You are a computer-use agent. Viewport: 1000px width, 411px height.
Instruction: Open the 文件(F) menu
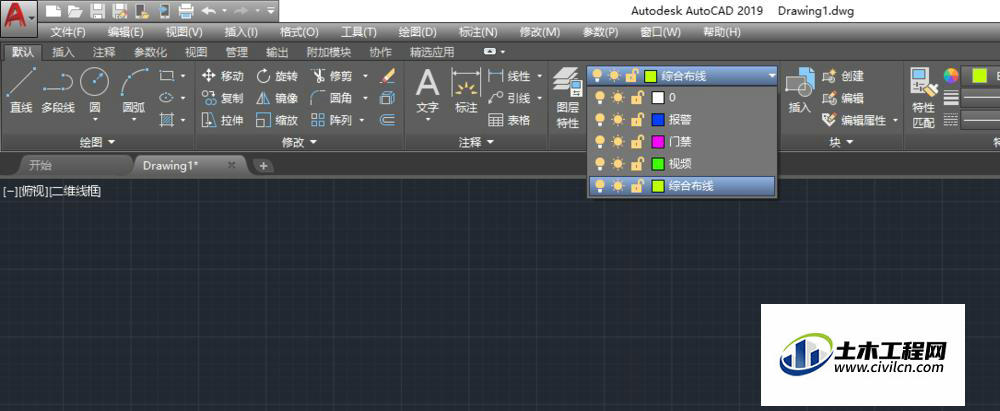68,32
